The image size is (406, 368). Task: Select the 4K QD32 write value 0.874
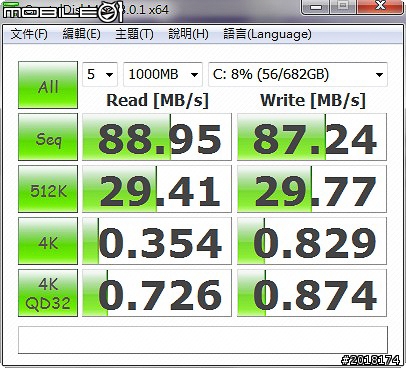coord(312,293)
